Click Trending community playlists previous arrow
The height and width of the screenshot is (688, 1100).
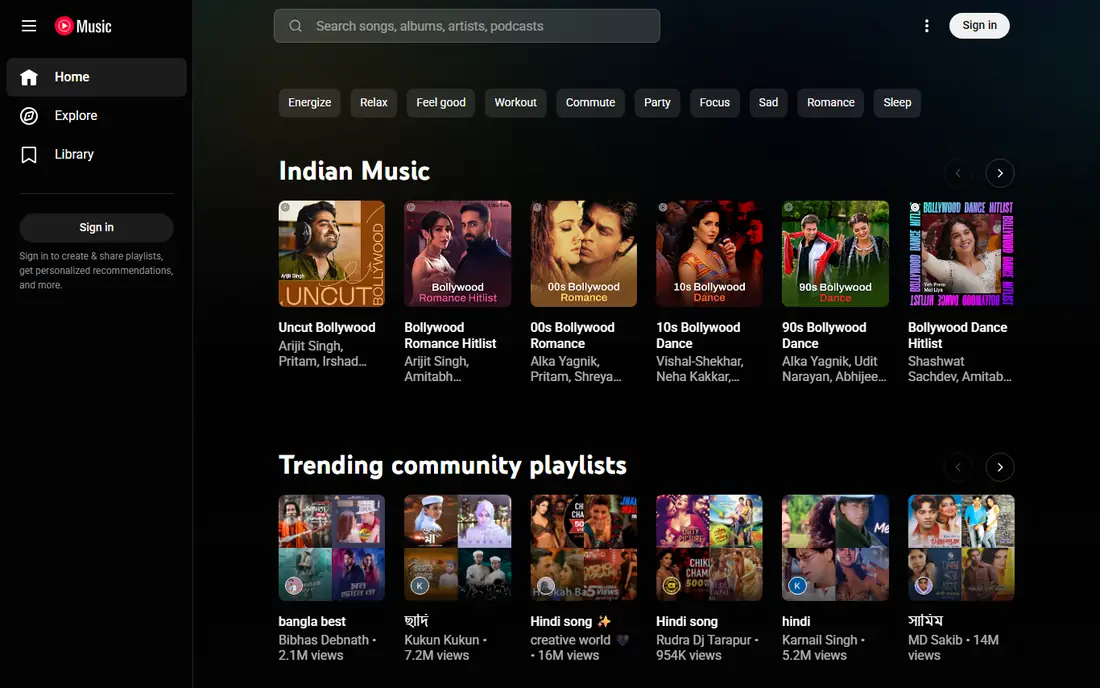pyautogui.click(x=958, y=467)
